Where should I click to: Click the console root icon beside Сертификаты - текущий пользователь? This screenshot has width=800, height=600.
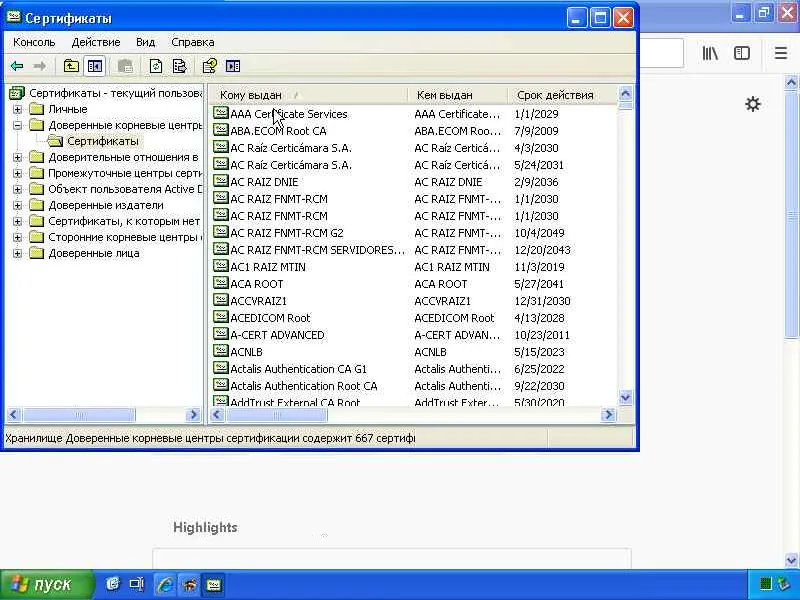click(17, 93)
